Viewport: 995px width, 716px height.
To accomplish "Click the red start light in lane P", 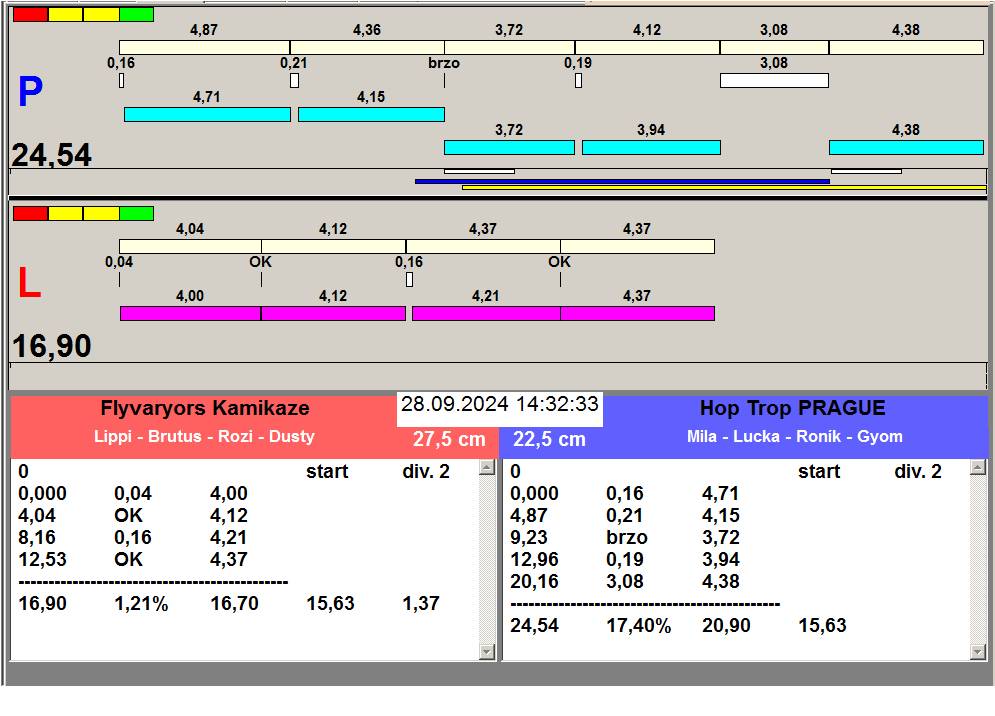I will (30, 15).
